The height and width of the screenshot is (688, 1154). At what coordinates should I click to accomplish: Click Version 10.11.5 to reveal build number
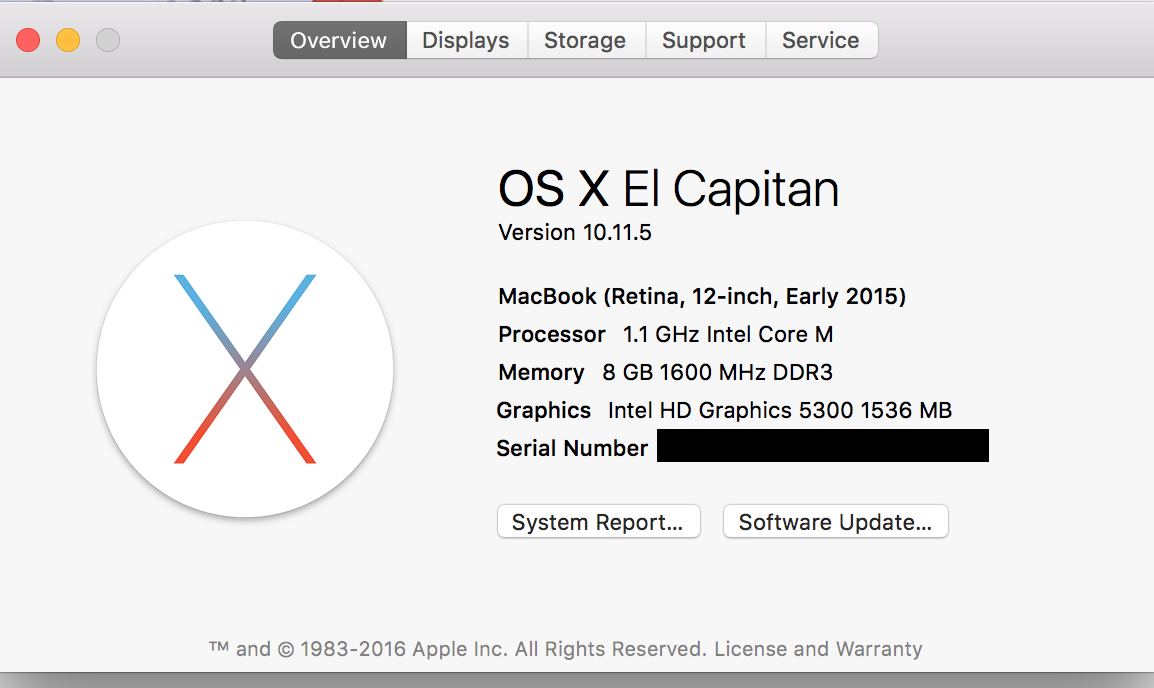coord(575,233)
